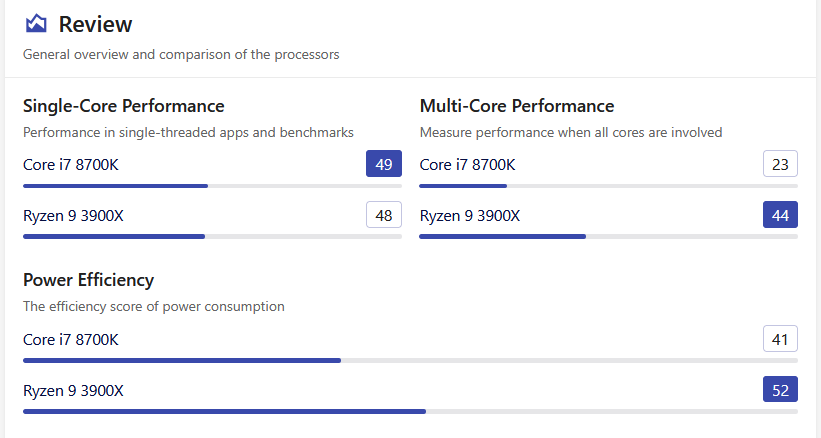The height and width of the screenshot is (438, 821).
Task: Click the Ryzen 9 3900X power efficiency bar
Action: pyautogui.click(x=410, y=411)
